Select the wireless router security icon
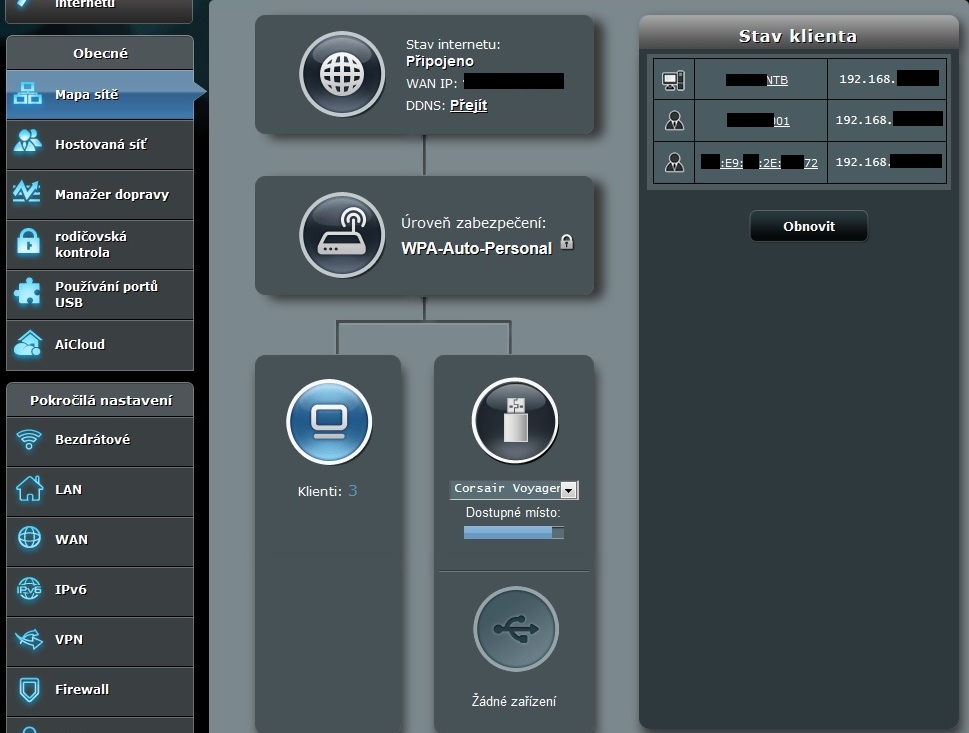This screenshot has width=969, height=733. click(342, 235)
